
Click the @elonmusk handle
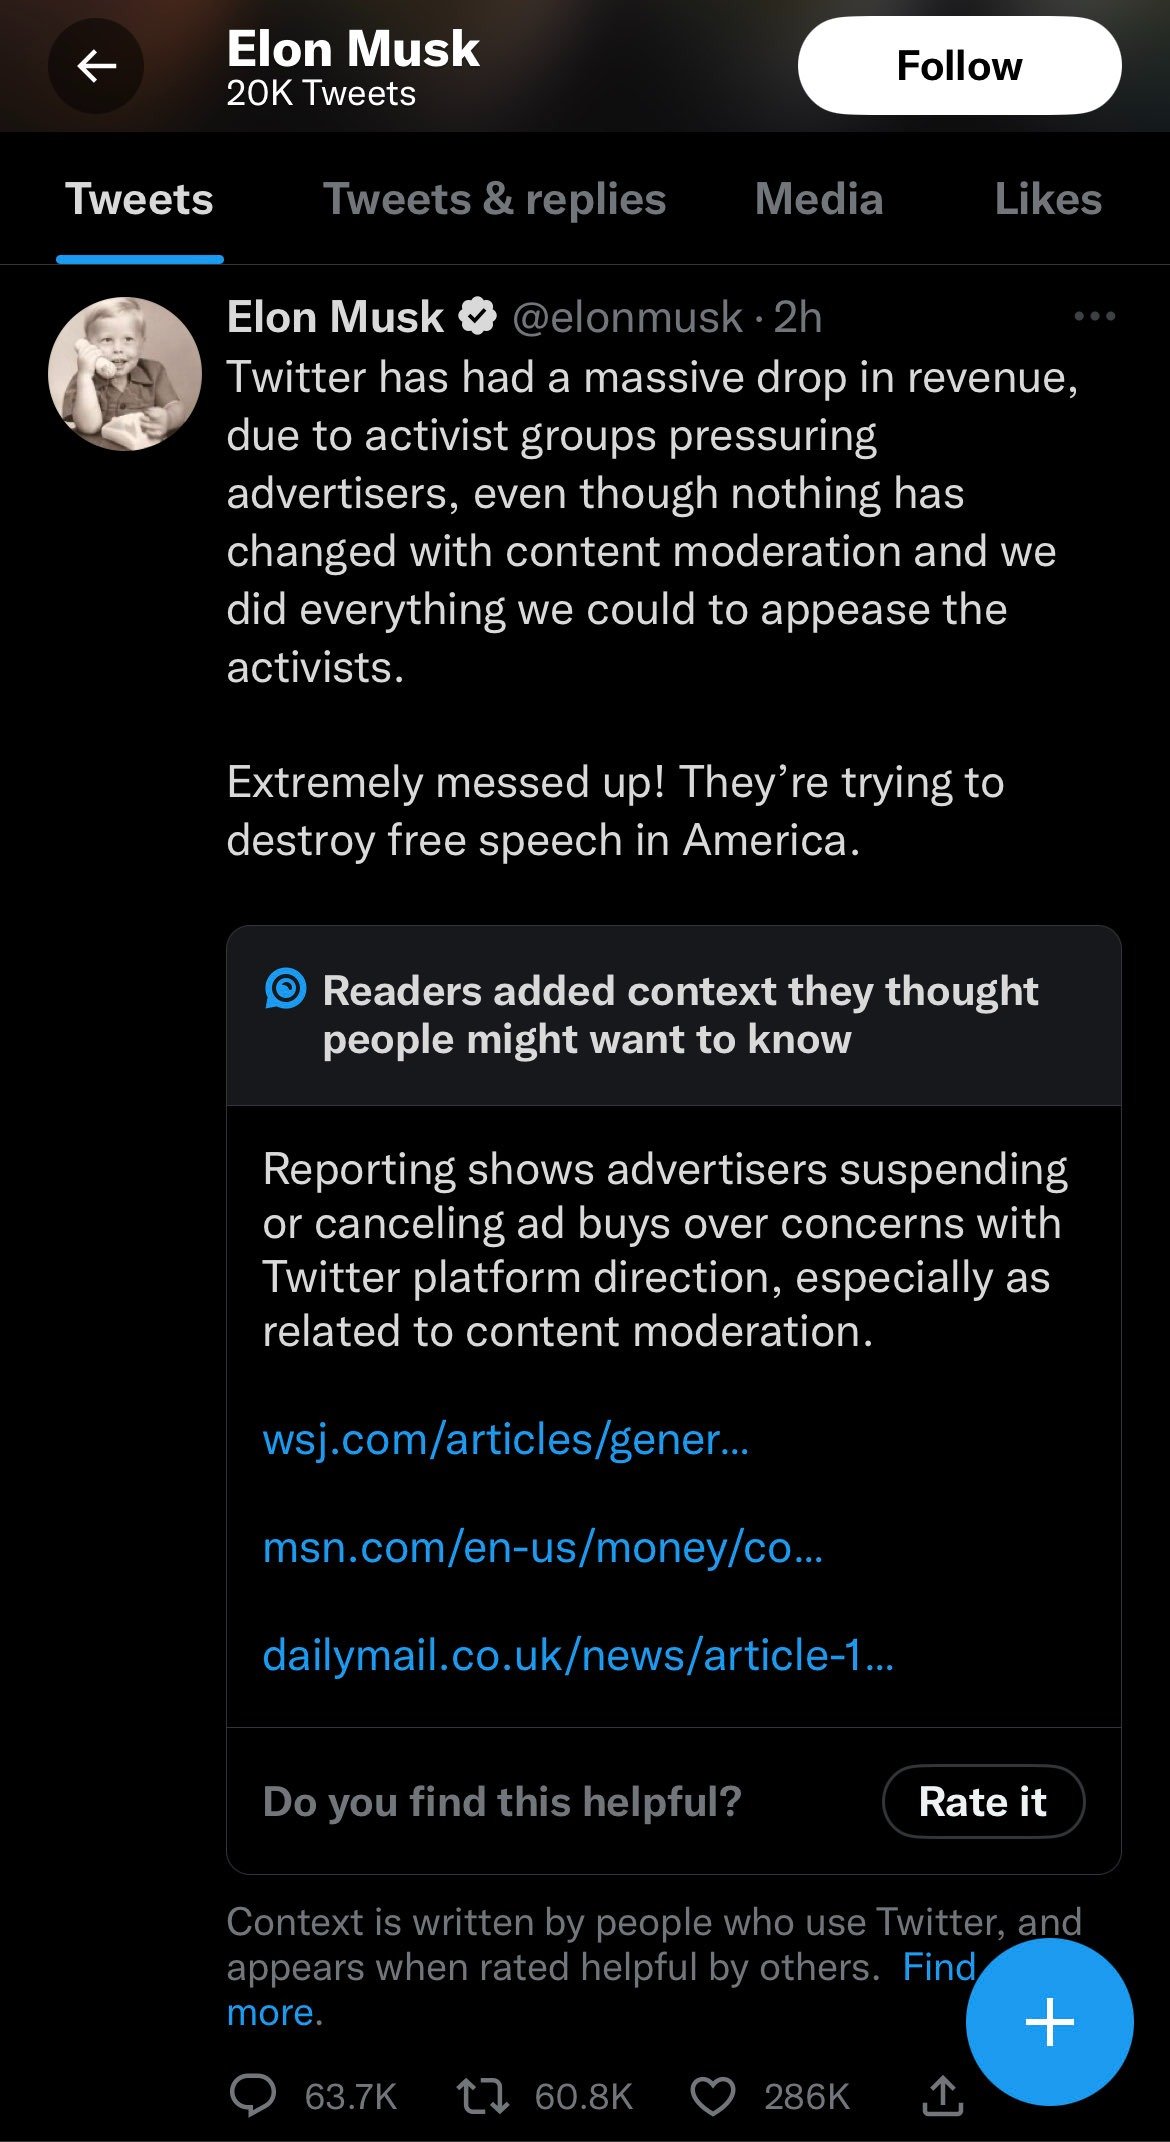(627, 317)
